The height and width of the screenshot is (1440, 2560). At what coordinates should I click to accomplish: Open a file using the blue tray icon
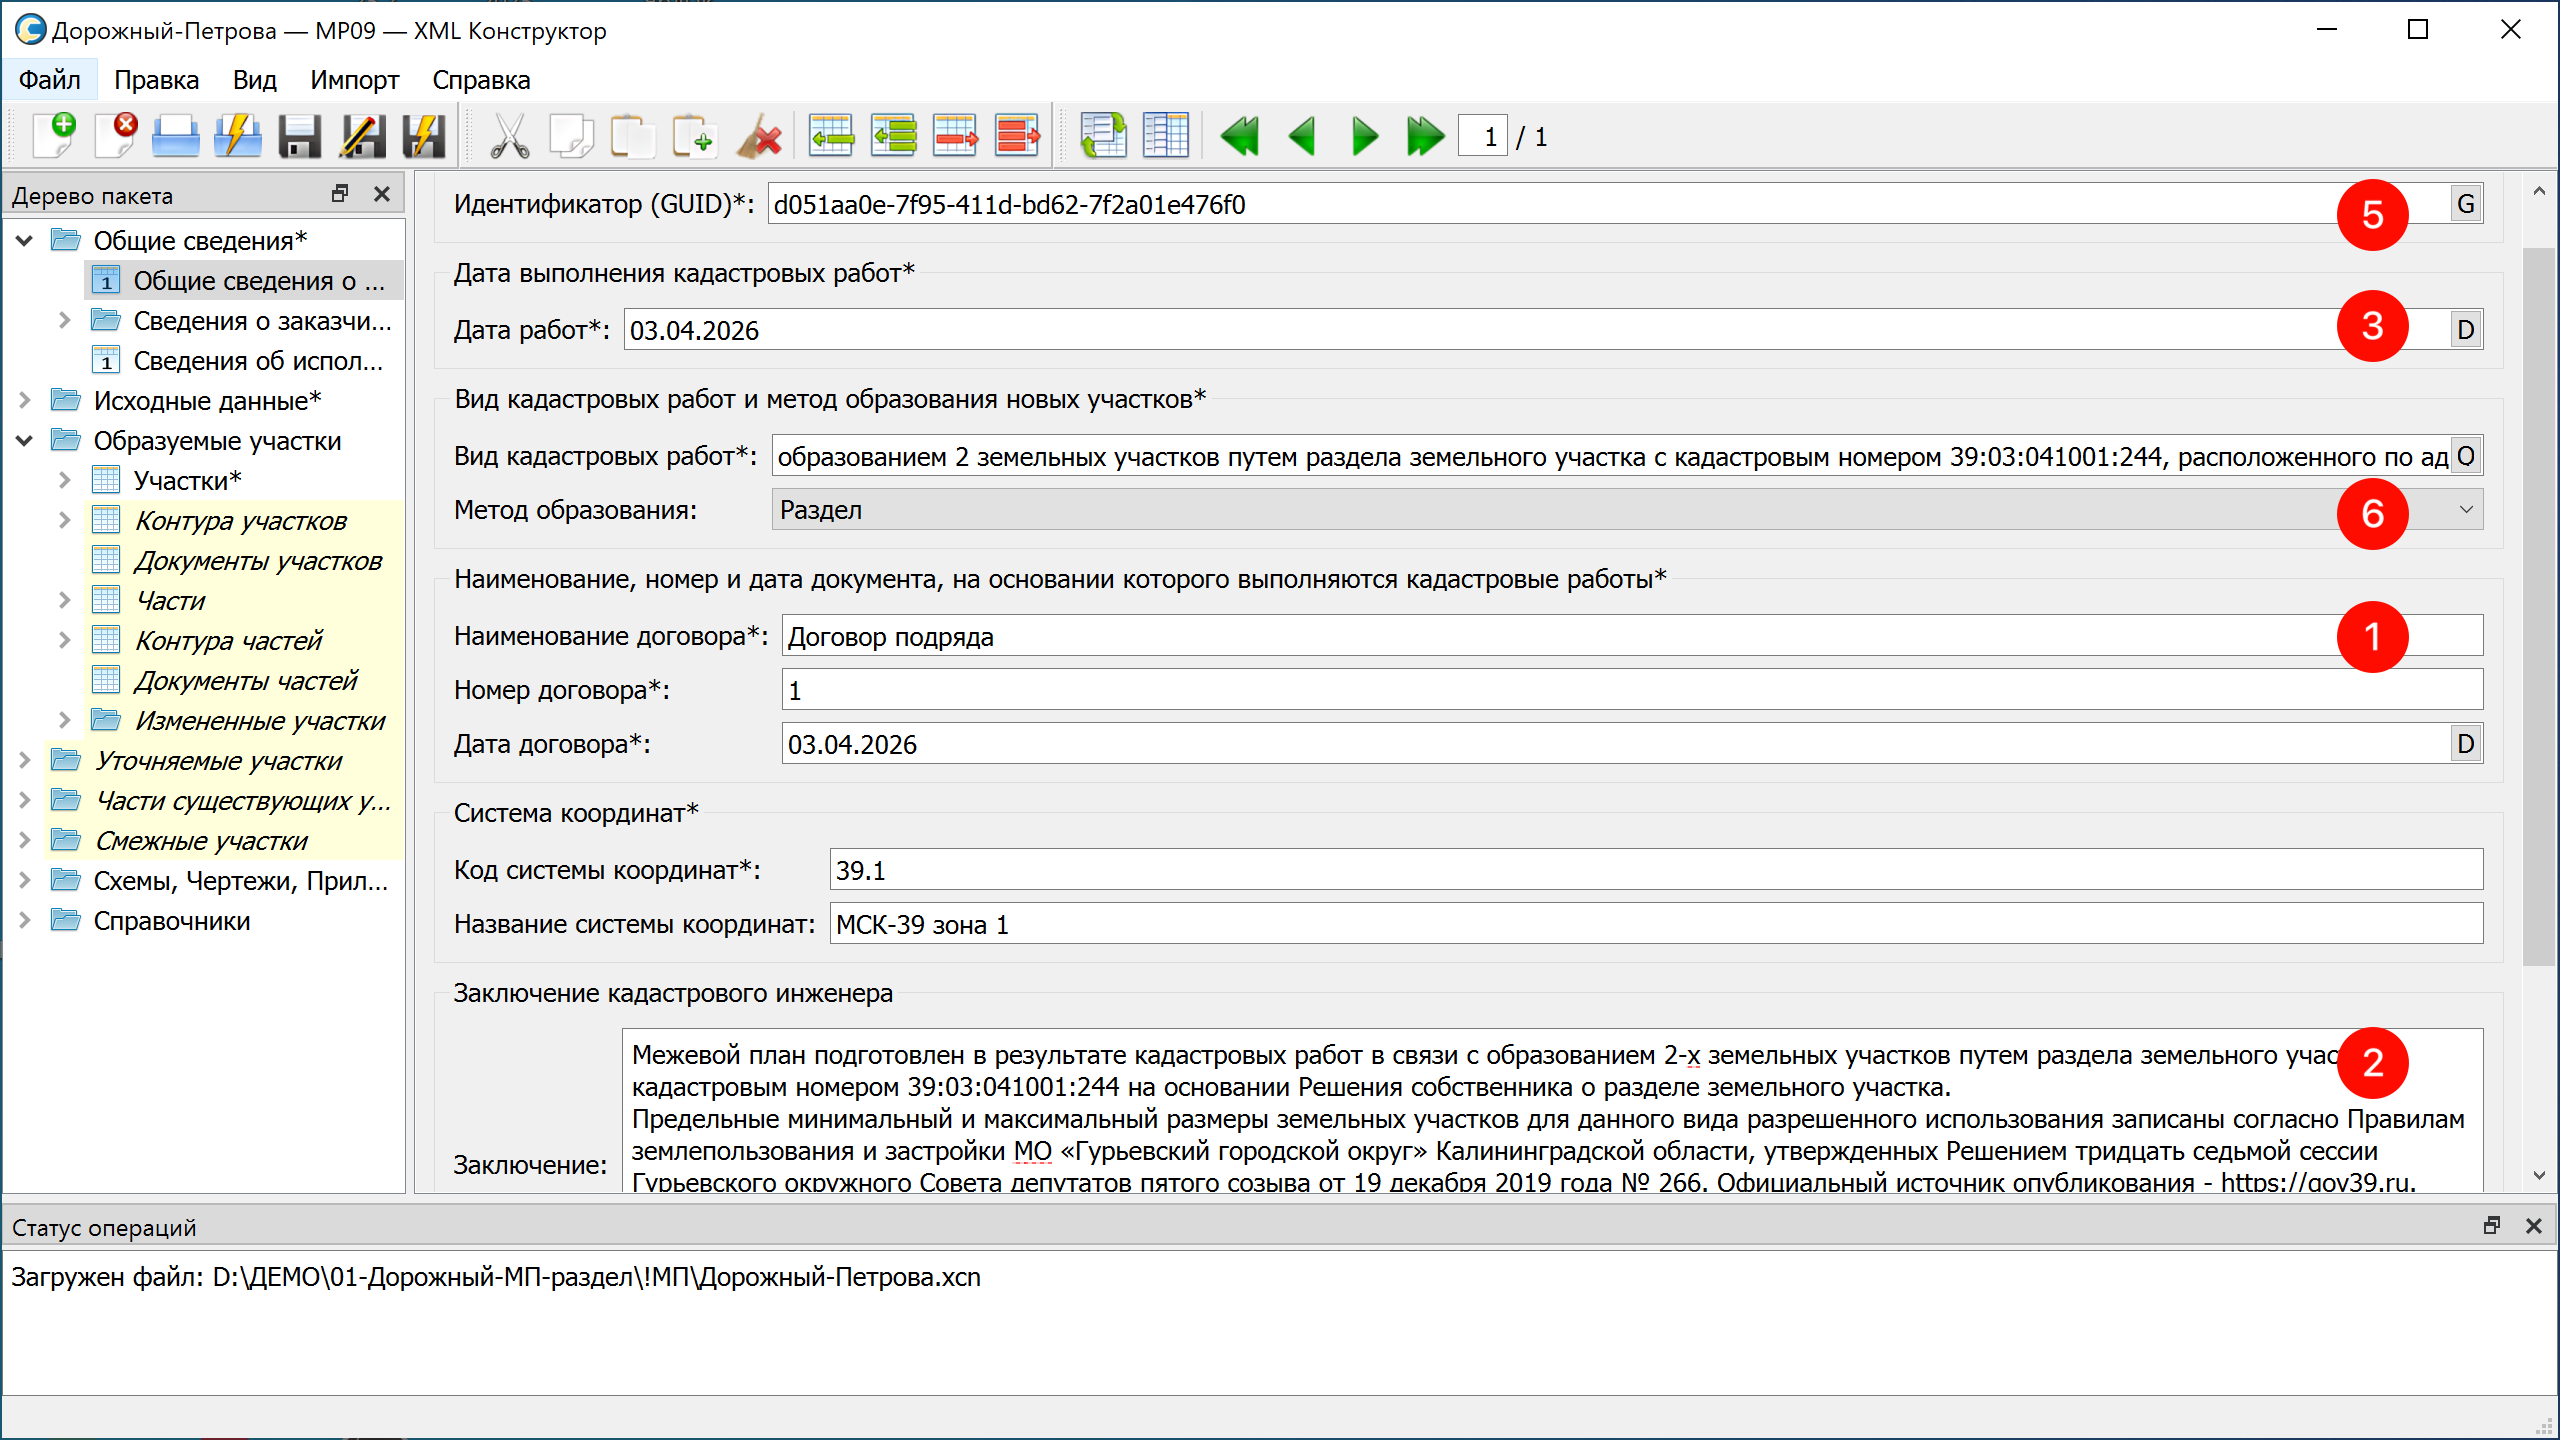click(176, 136)
